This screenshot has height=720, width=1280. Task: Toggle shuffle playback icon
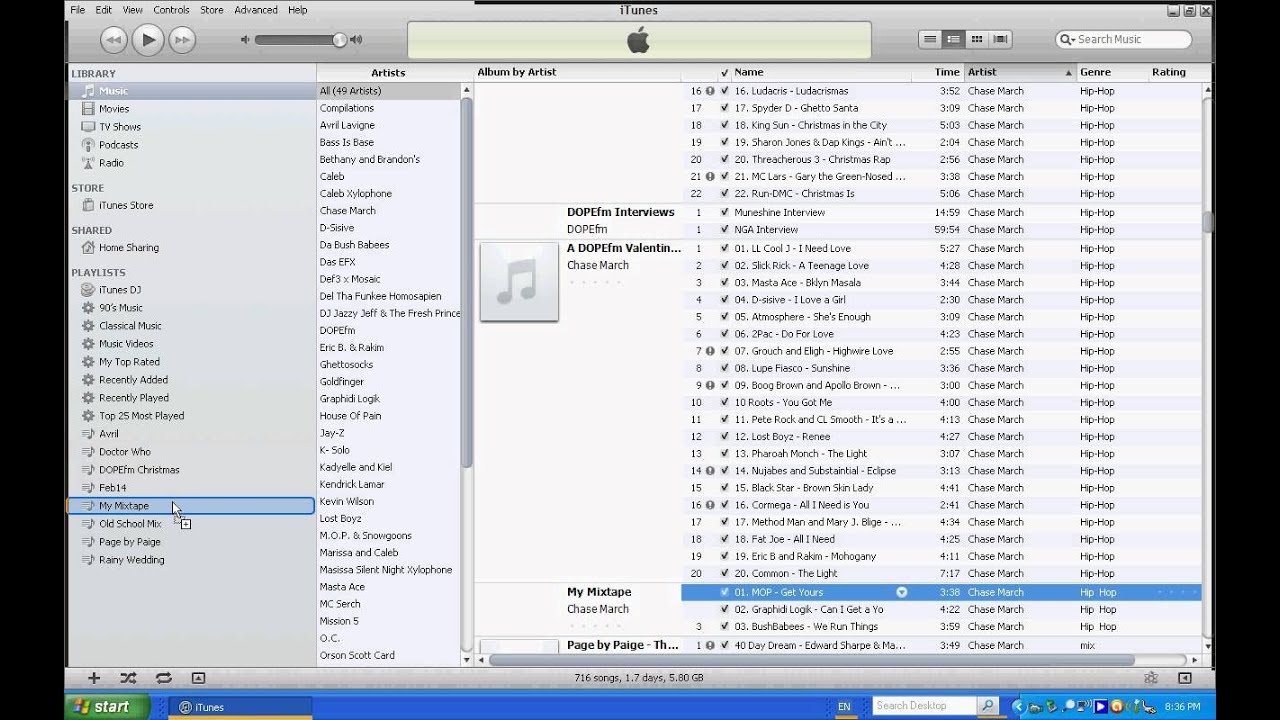128,677
